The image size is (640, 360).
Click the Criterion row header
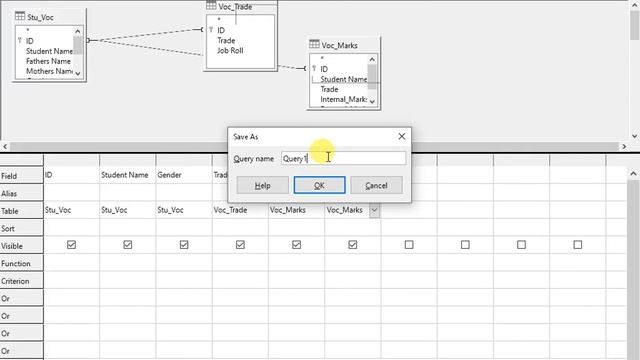tap(22, 281)
